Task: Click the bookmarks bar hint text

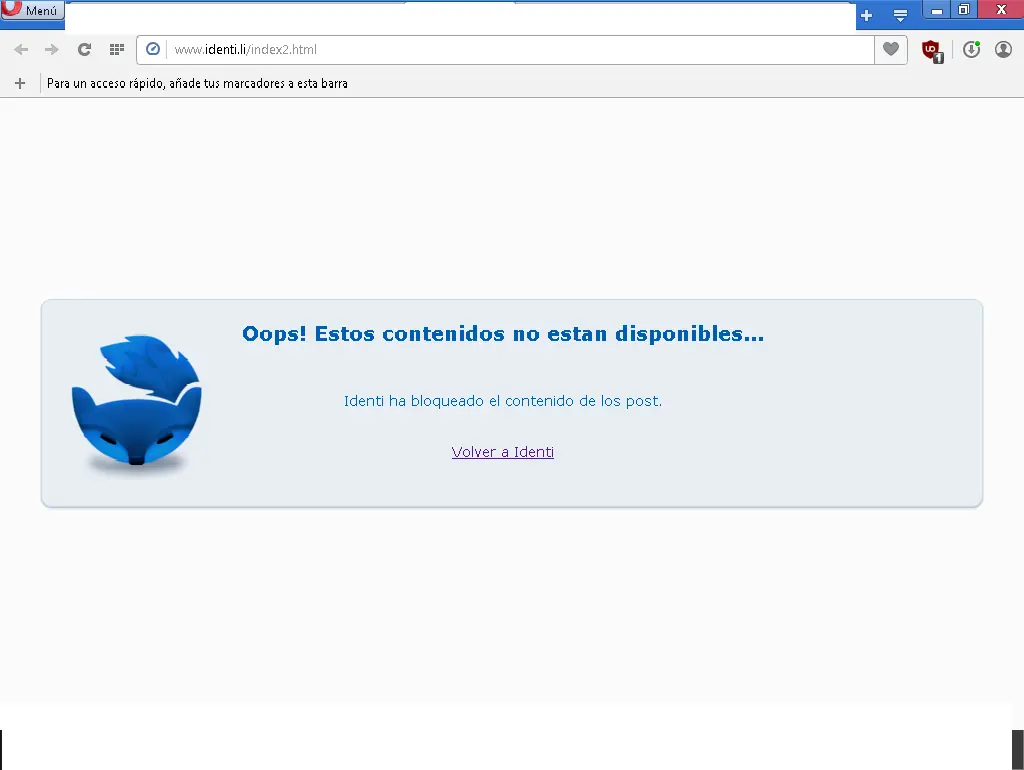Action: [197, 84]
